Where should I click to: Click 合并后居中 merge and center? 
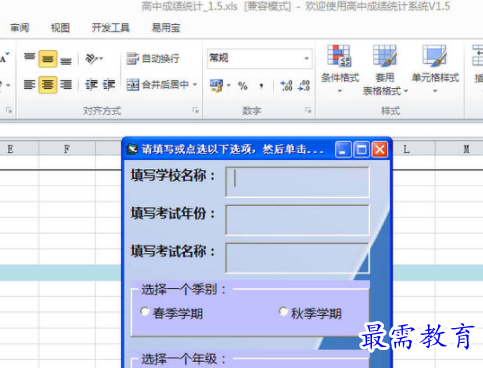coord(157,85)
